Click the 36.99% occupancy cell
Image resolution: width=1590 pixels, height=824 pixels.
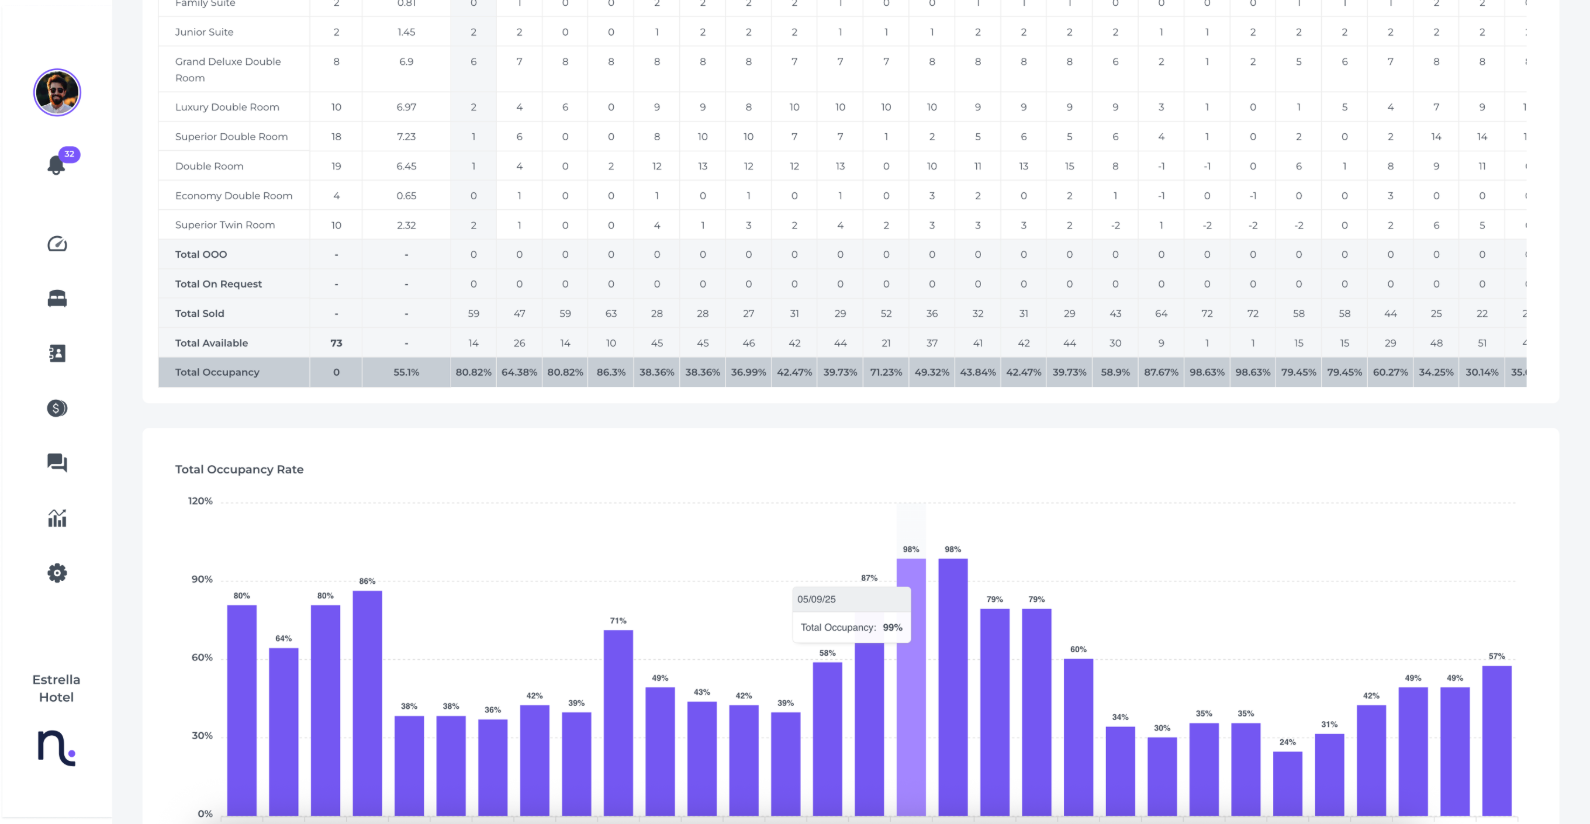pyautogui.click(x=748, y=372)
